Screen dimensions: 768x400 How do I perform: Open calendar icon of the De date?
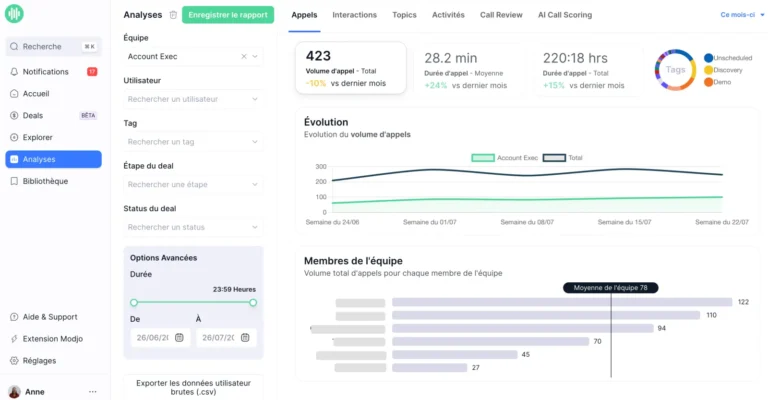coord(179,337)
